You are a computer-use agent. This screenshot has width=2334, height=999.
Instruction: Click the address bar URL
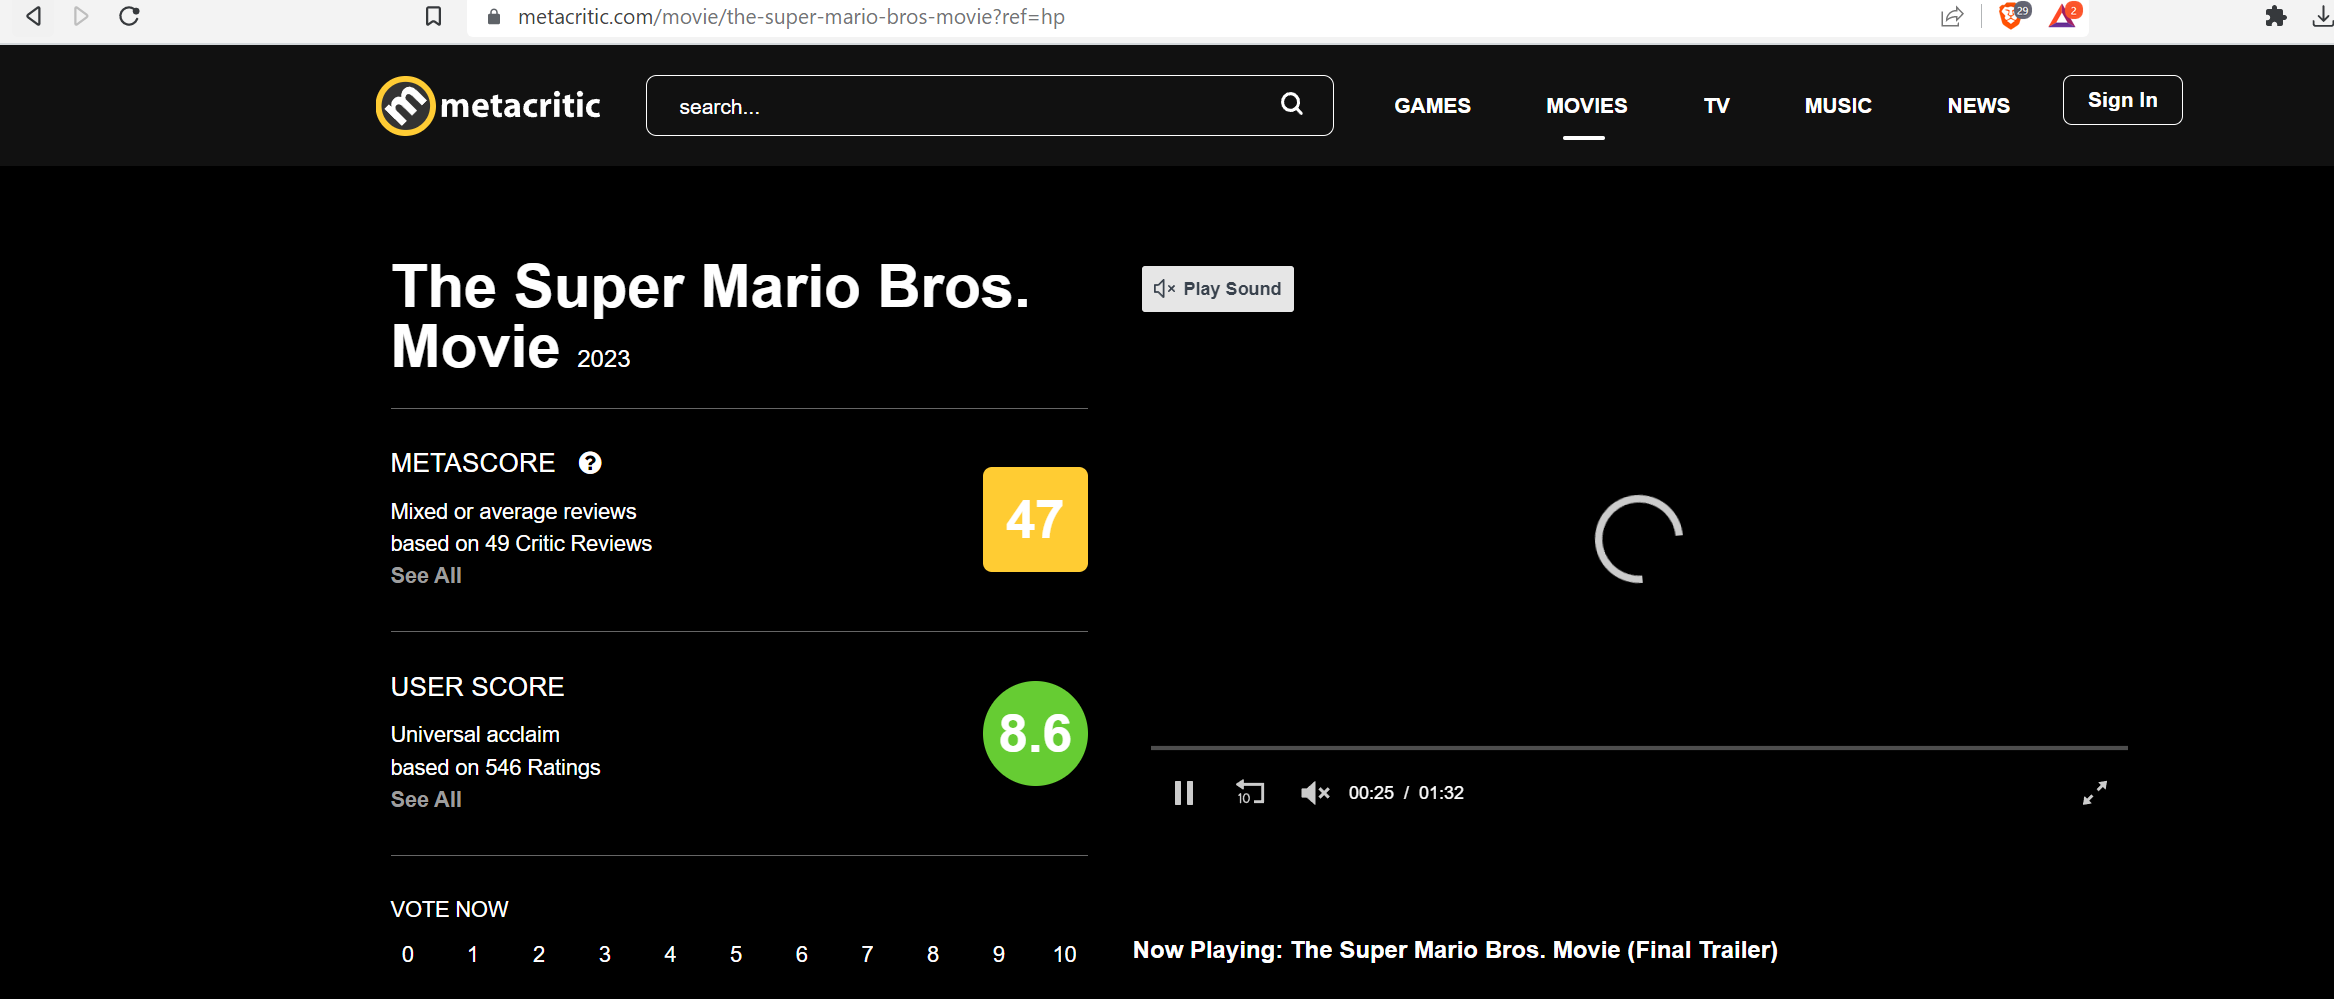pyautogui.click(x=791, y=17)
